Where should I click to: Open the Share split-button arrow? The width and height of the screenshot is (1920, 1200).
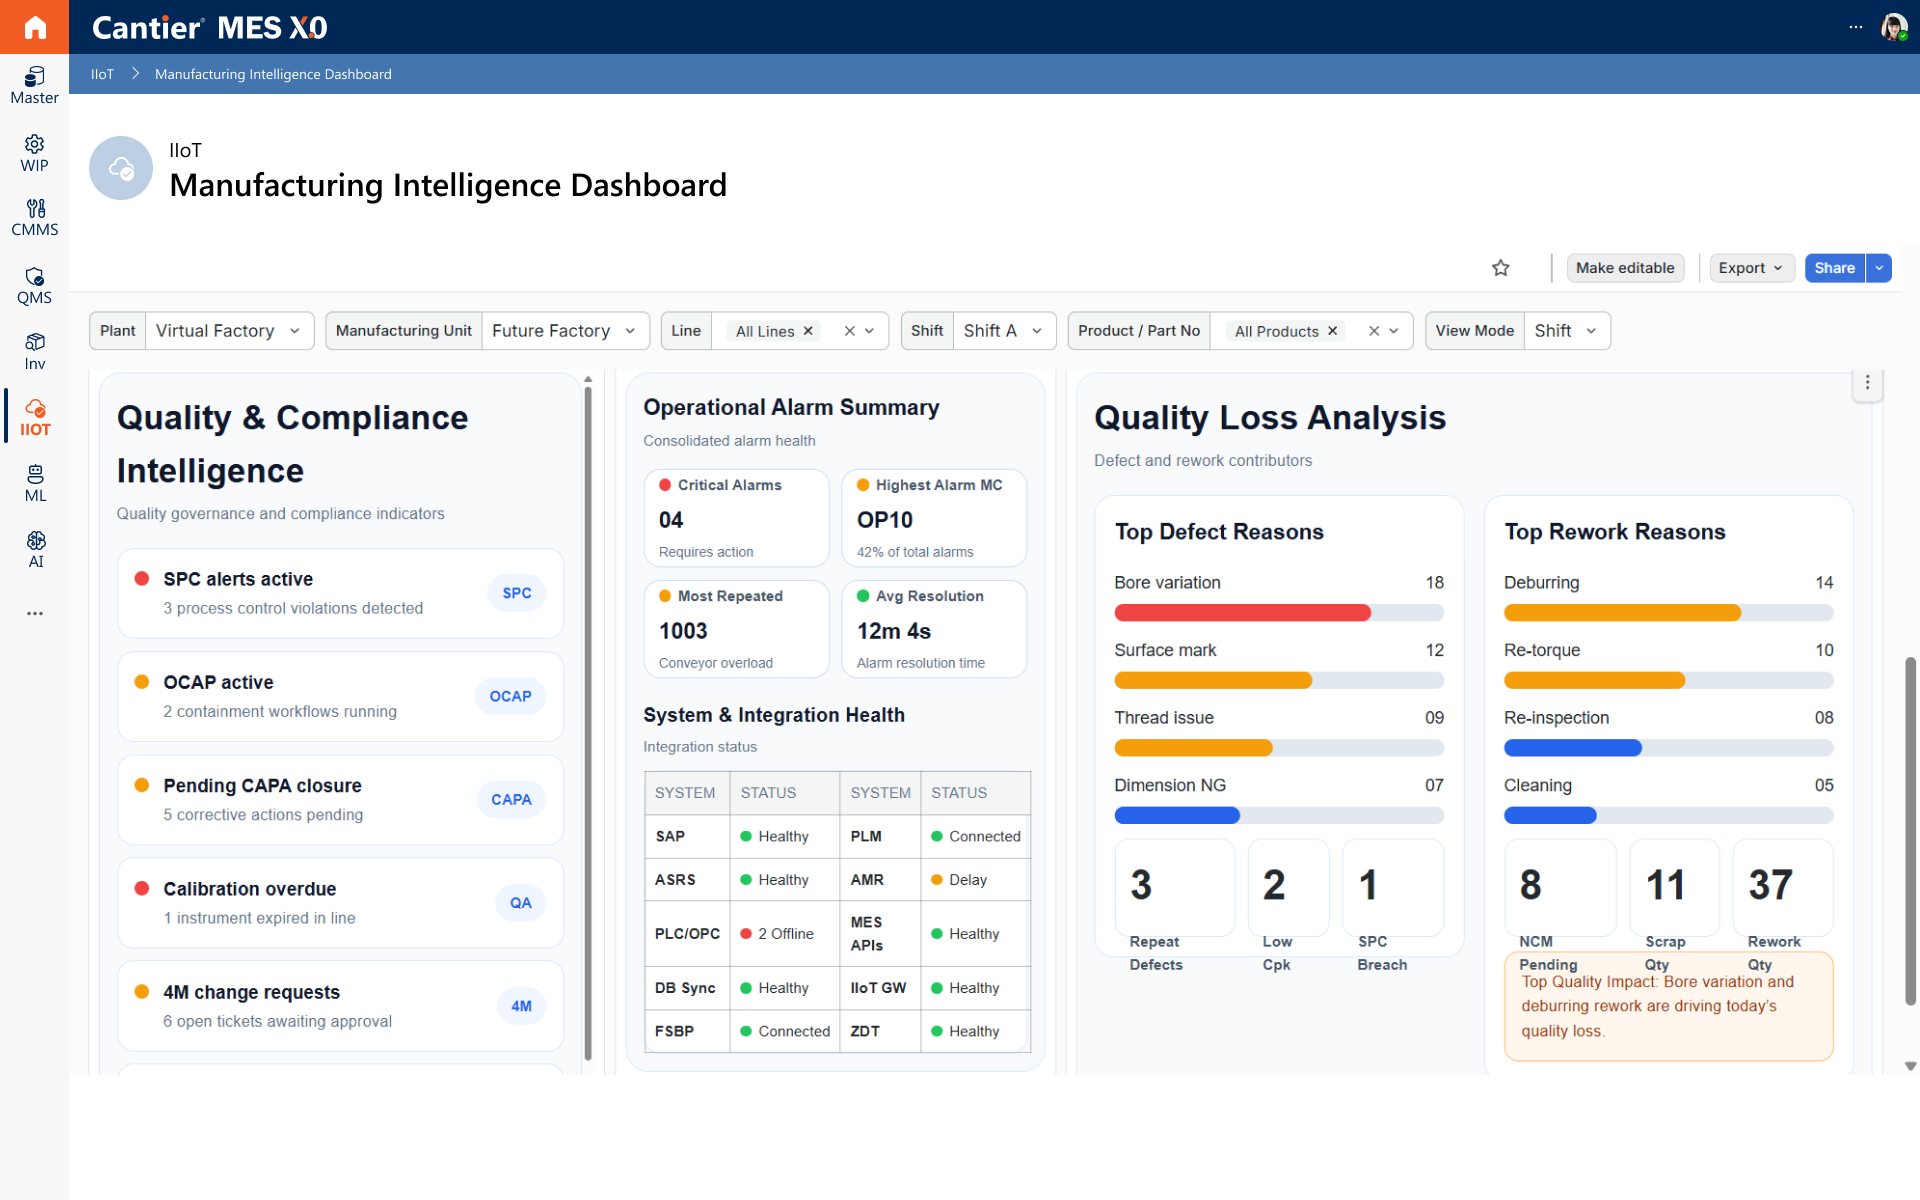(x=1879, y=268)
